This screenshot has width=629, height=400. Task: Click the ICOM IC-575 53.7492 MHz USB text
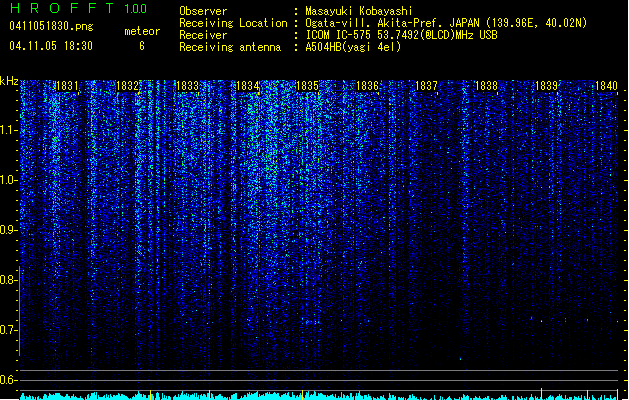[402, 35]
